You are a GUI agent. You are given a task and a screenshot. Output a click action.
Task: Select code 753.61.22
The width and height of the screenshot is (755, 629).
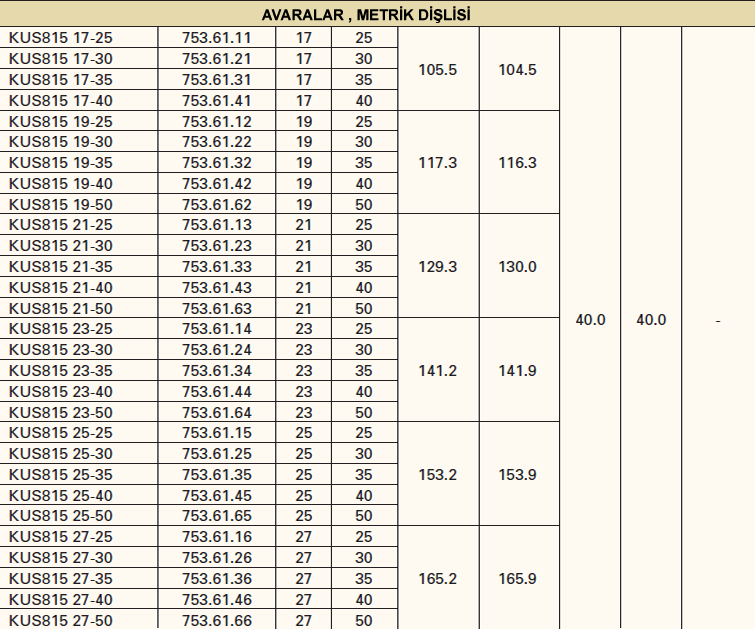(x=217, y=142)
